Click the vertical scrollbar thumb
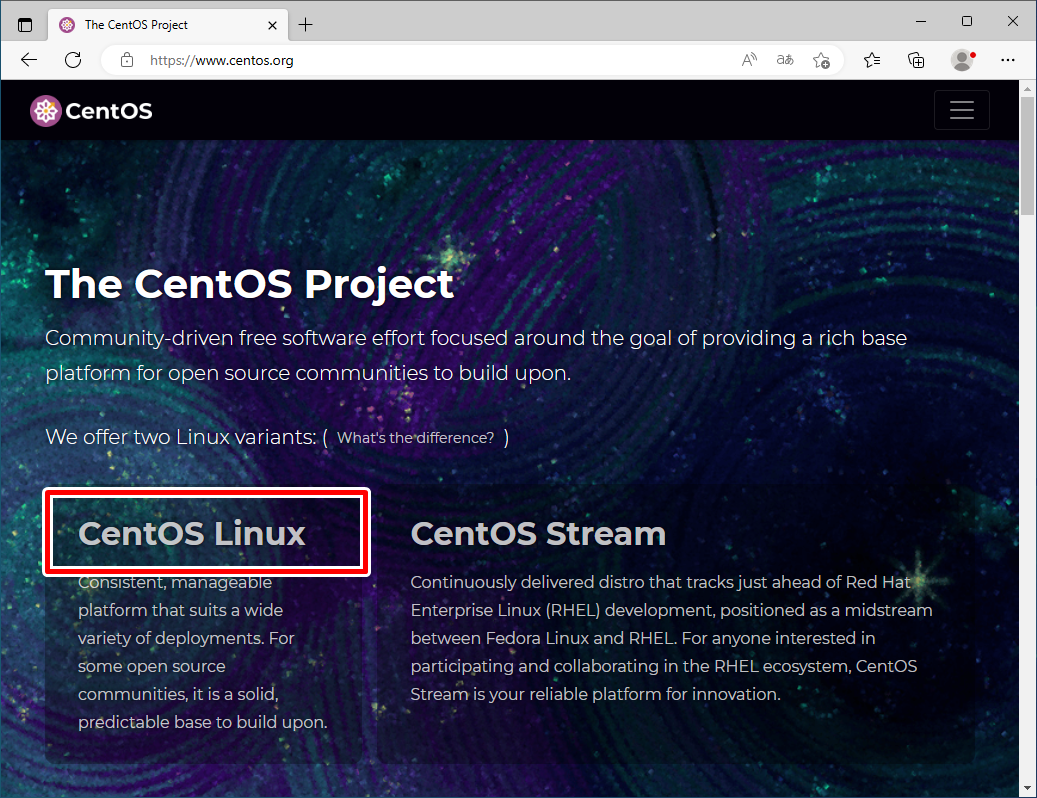Image resolution: width=1037 pixels, height=798 pixels. click(1027, 156)
